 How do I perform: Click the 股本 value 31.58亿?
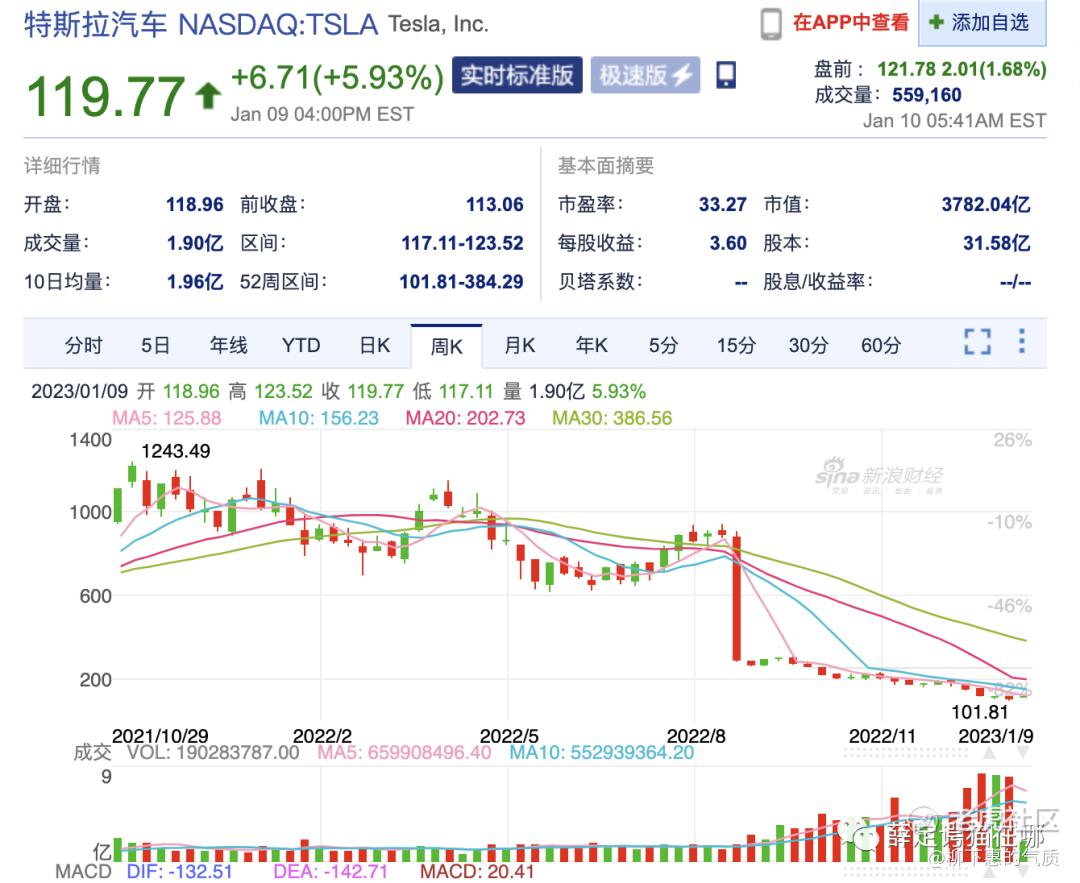pos(997,243)
